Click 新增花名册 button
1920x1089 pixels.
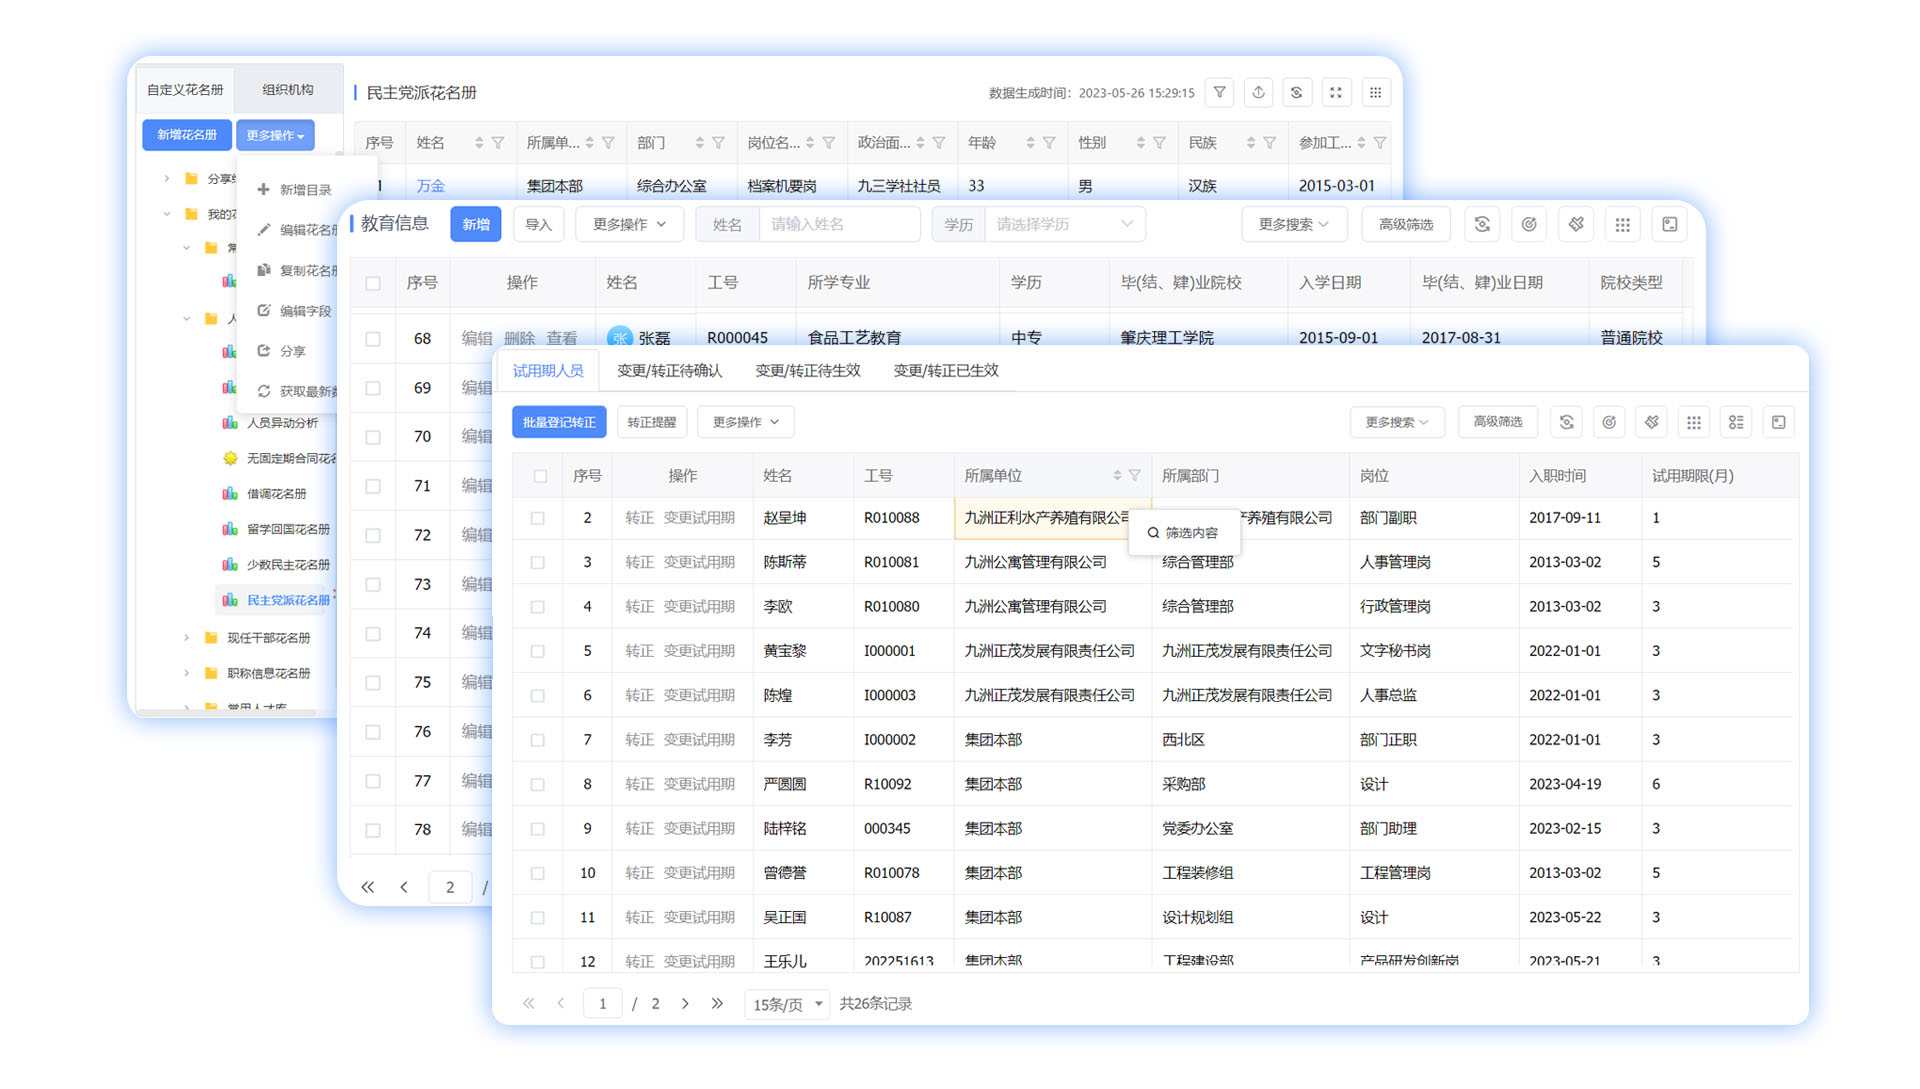[187, 135]
